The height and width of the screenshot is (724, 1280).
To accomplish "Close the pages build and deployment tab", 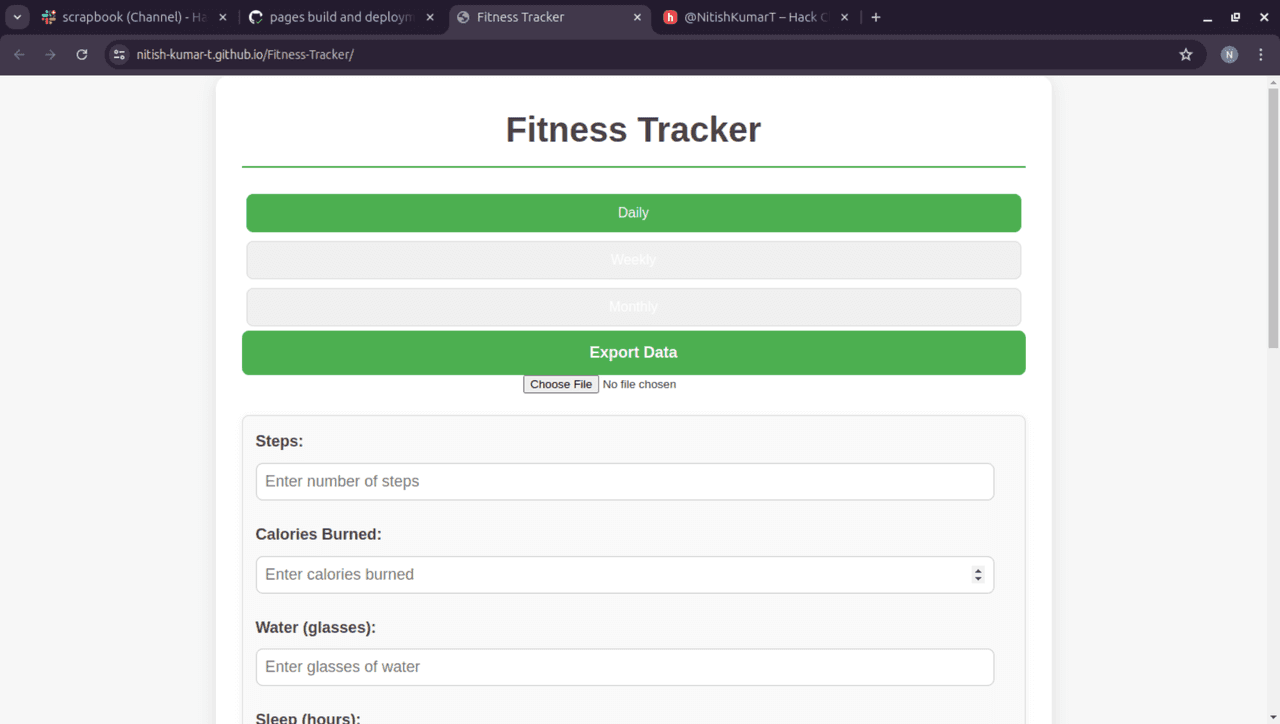I will pos(430,17).
